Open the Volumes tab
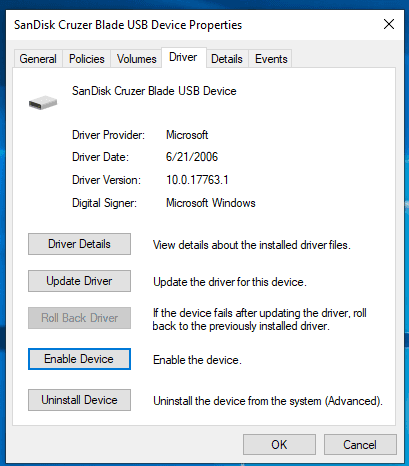The image size is (409, 466). click(136, 59)
